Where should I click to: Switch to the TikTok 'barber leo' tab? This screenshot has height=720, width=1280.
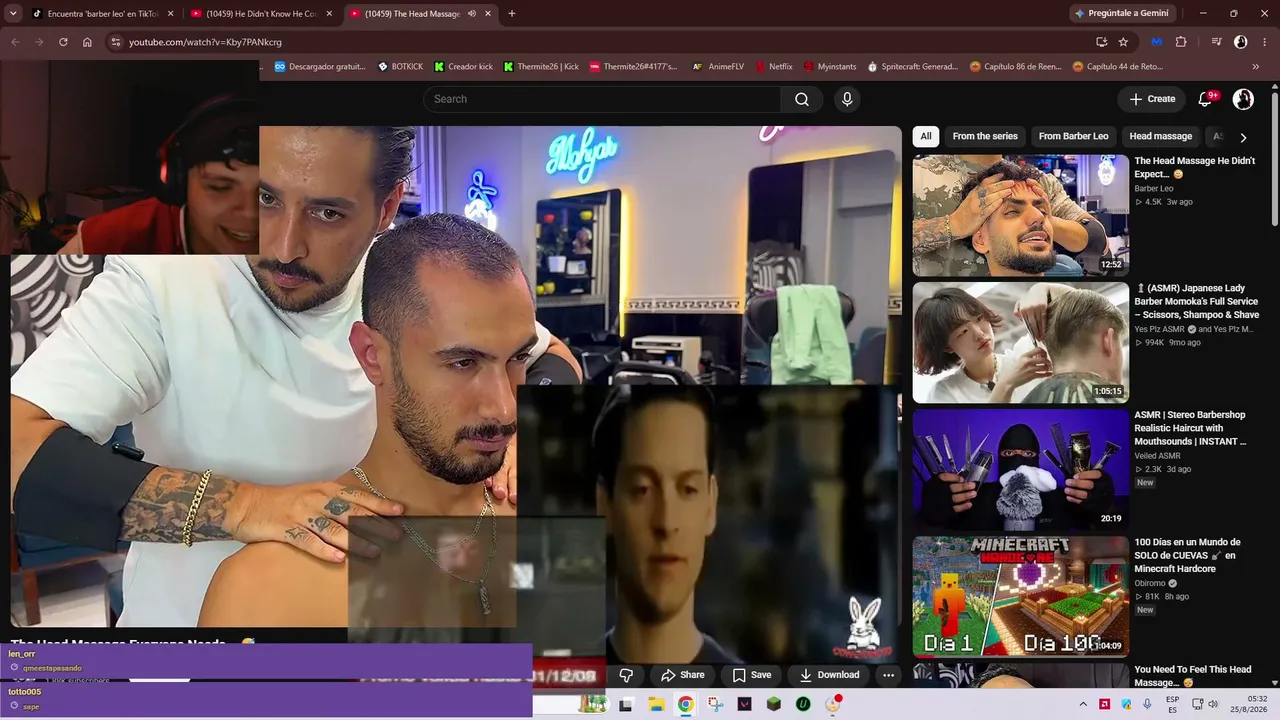coord(102,14)
